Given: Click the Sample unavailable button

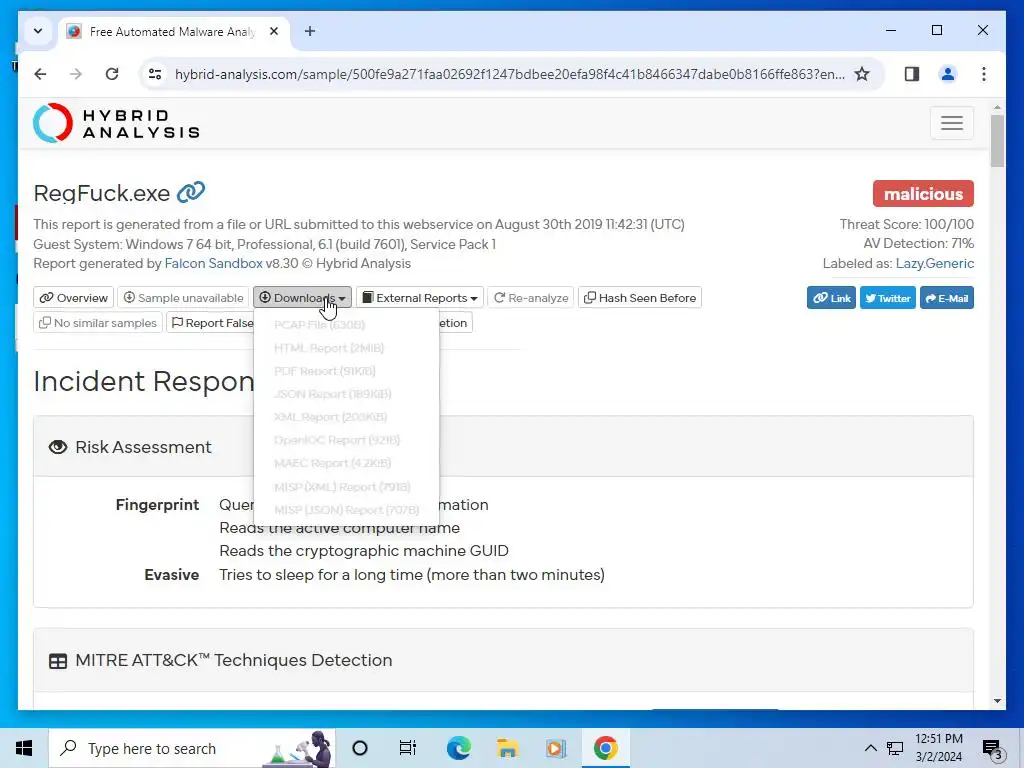Looking at the screenshot, I should pyautogui.click(x=184, y=298).
